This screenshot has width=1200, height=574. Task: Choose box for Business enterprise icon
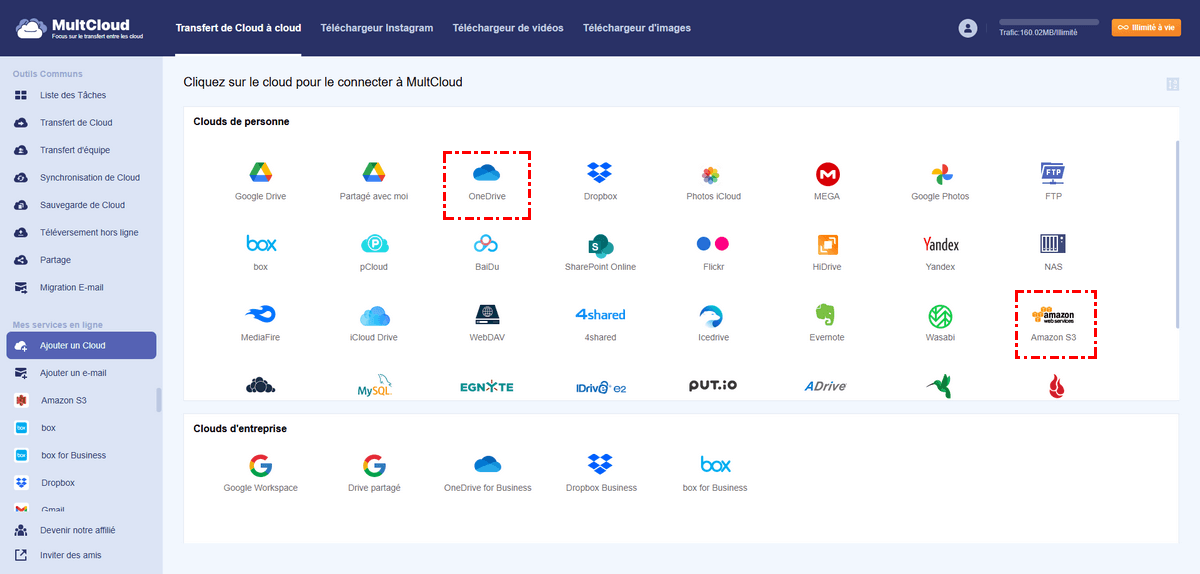click(714, 473)
